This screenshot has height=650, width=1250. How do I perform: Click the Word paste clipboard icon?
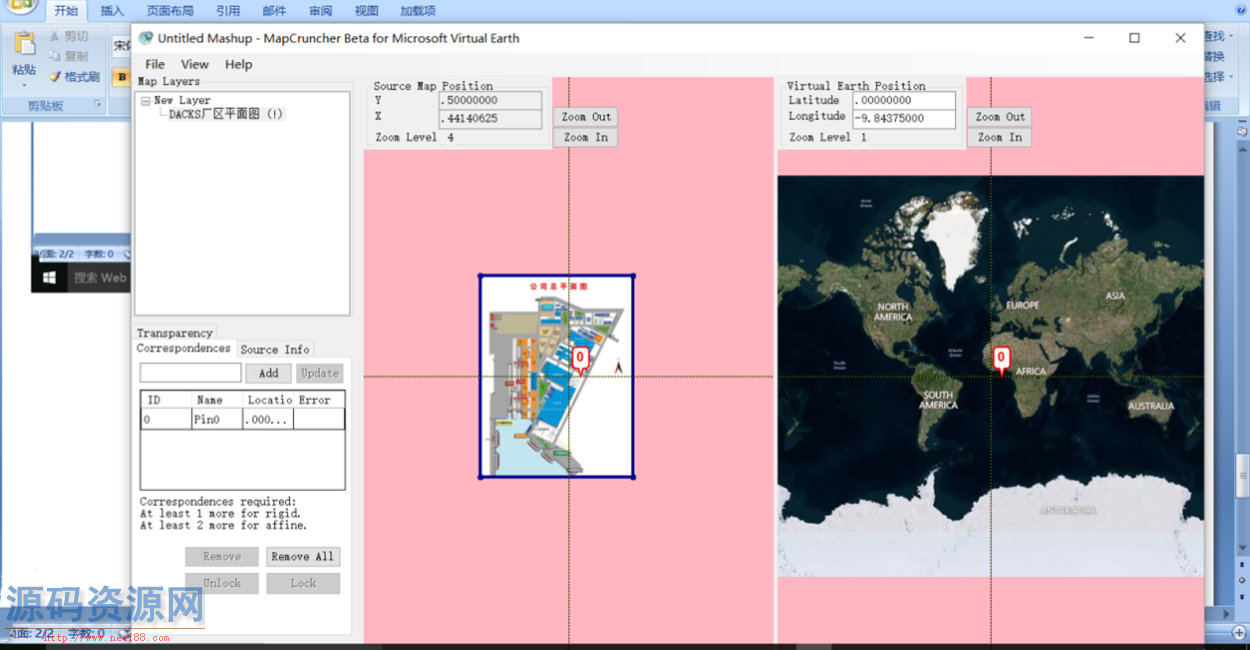24,46
